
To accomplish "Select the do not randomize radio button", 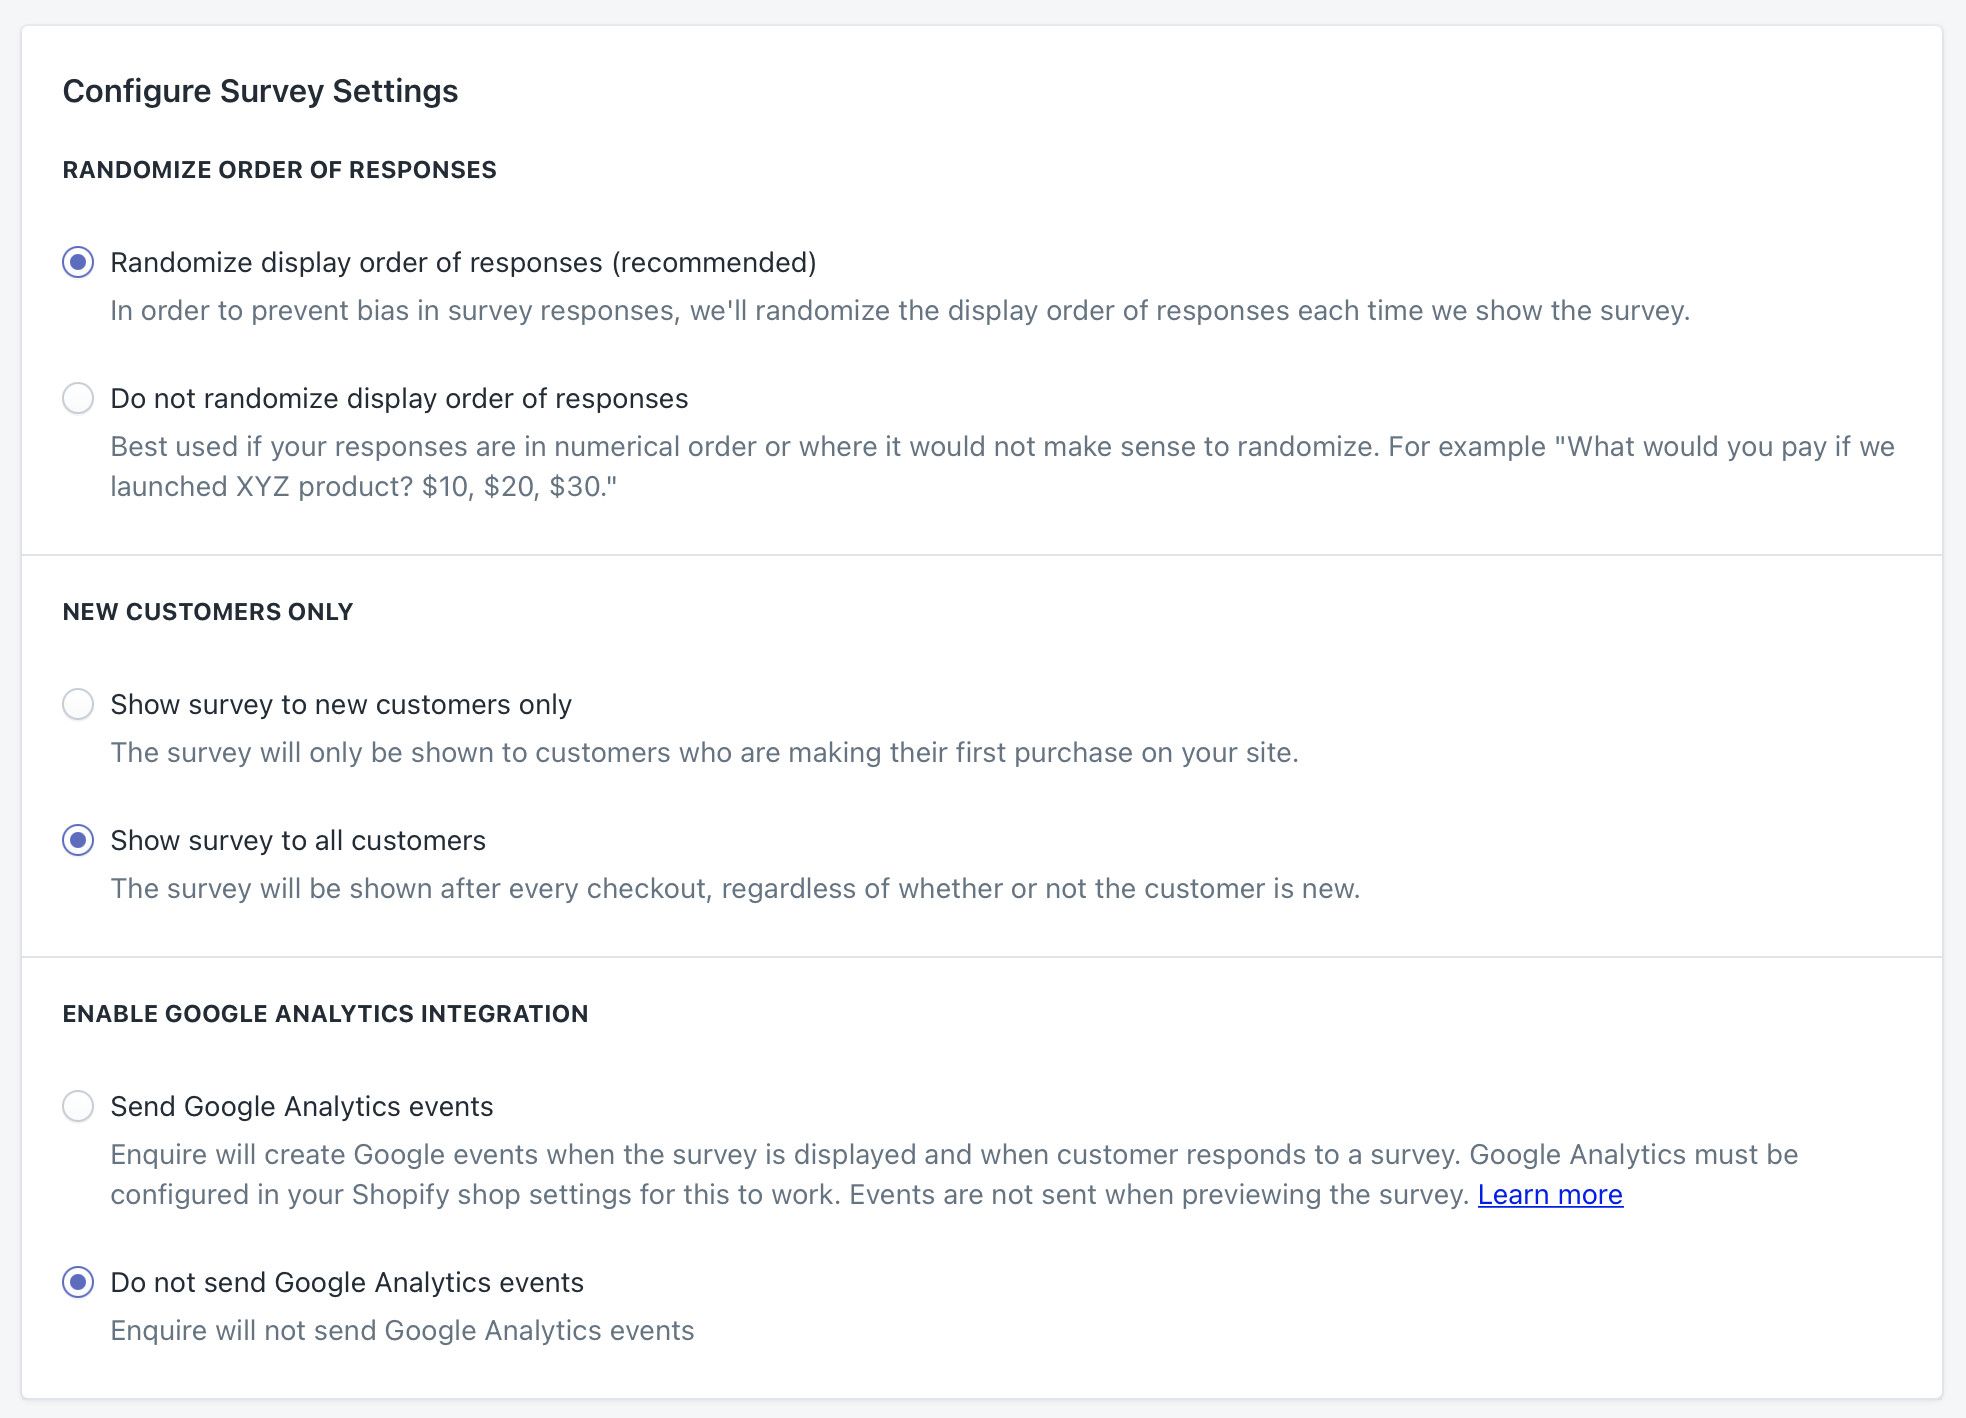I will point(78,398).
